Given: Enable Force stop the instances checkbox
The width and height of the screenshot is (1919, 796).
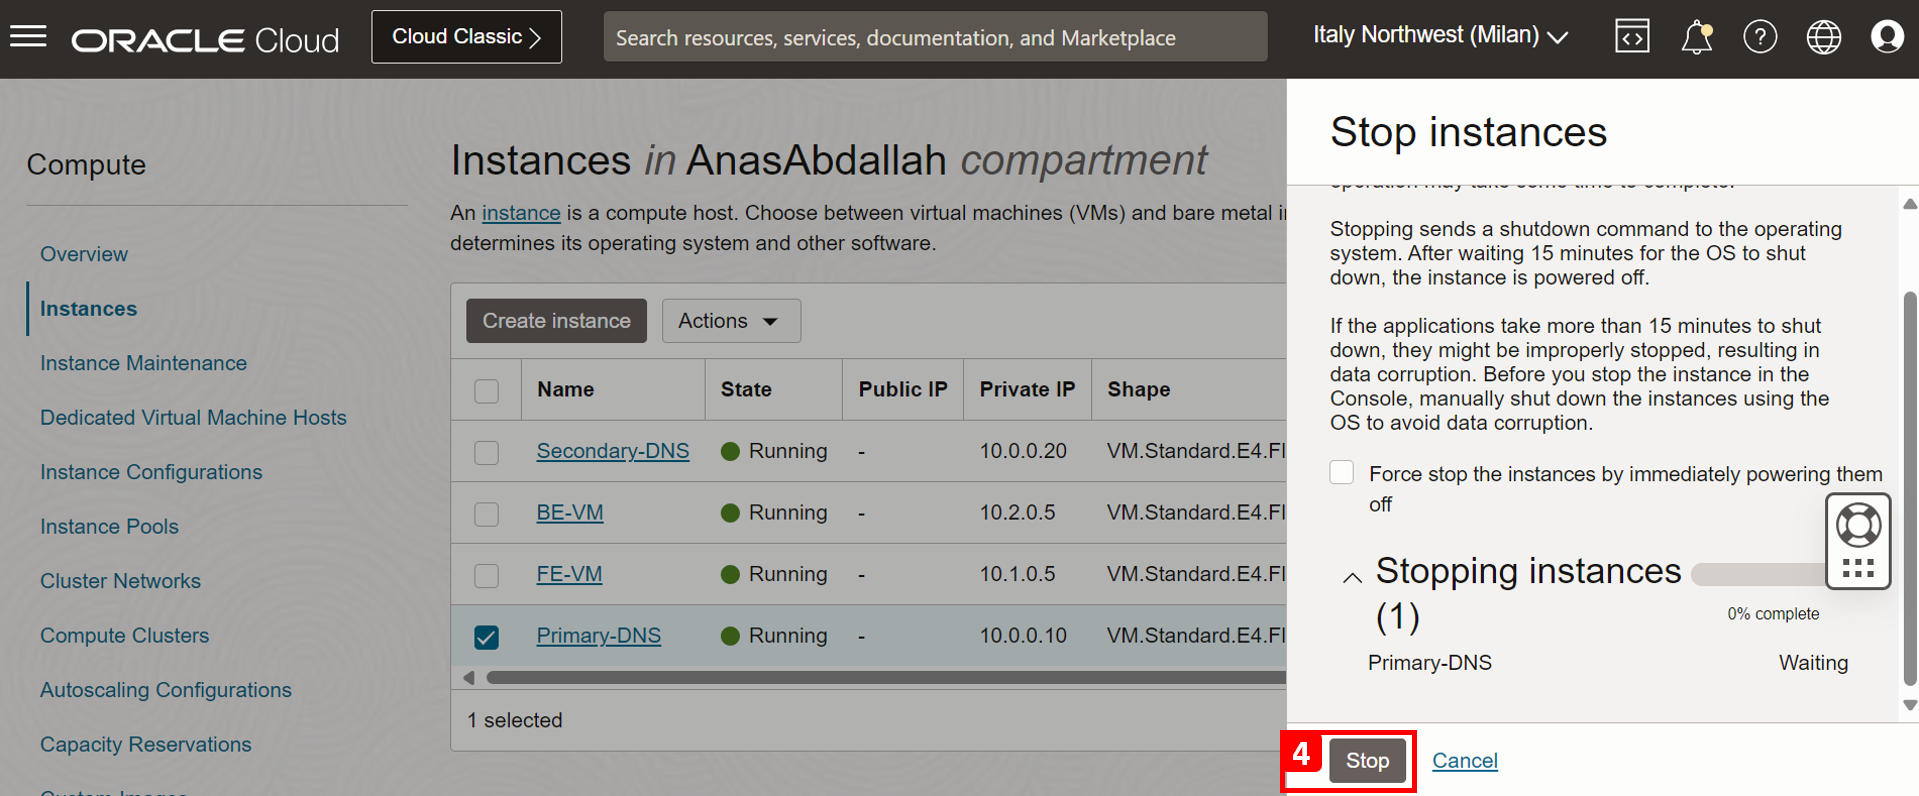Looking at the screenshot, I should pyautogui.click(x=1342, y=472).
